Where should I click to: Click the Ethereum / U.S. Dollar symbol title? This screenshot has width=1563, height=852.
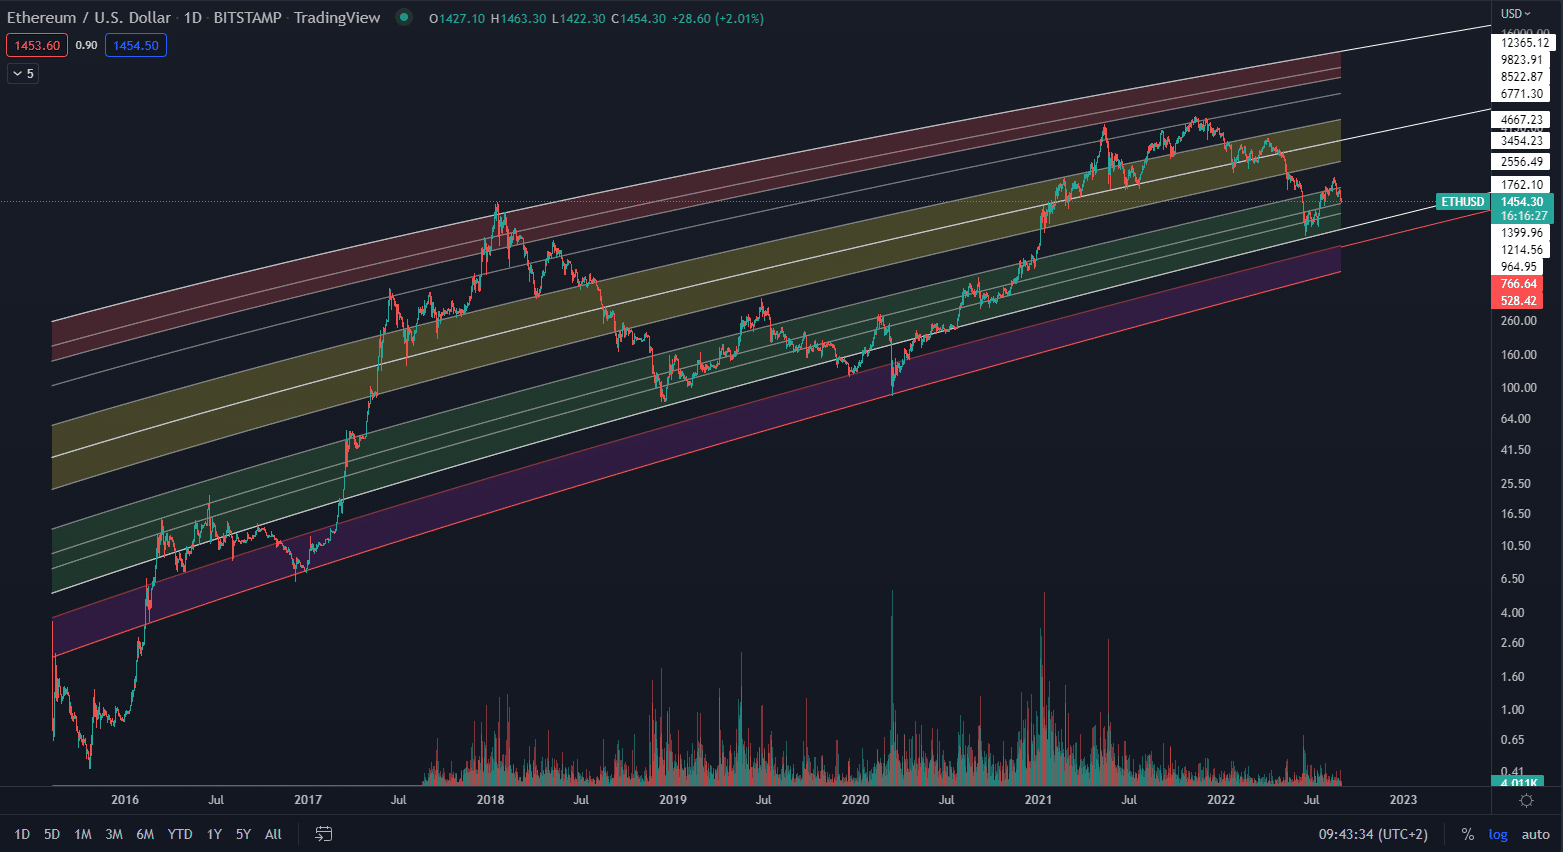coord(89,17)
